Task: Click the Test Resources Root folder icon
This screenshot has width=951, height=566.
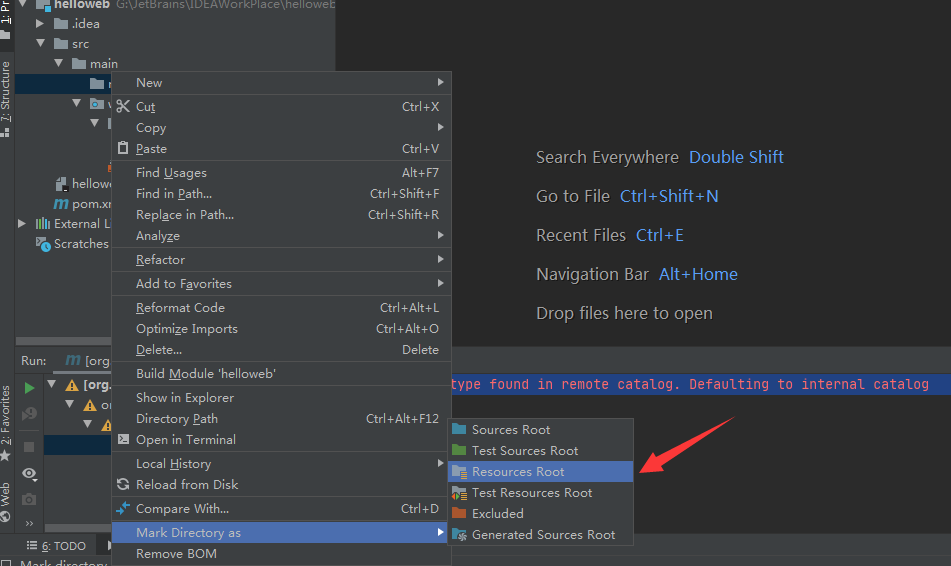Action: point(459,493)
